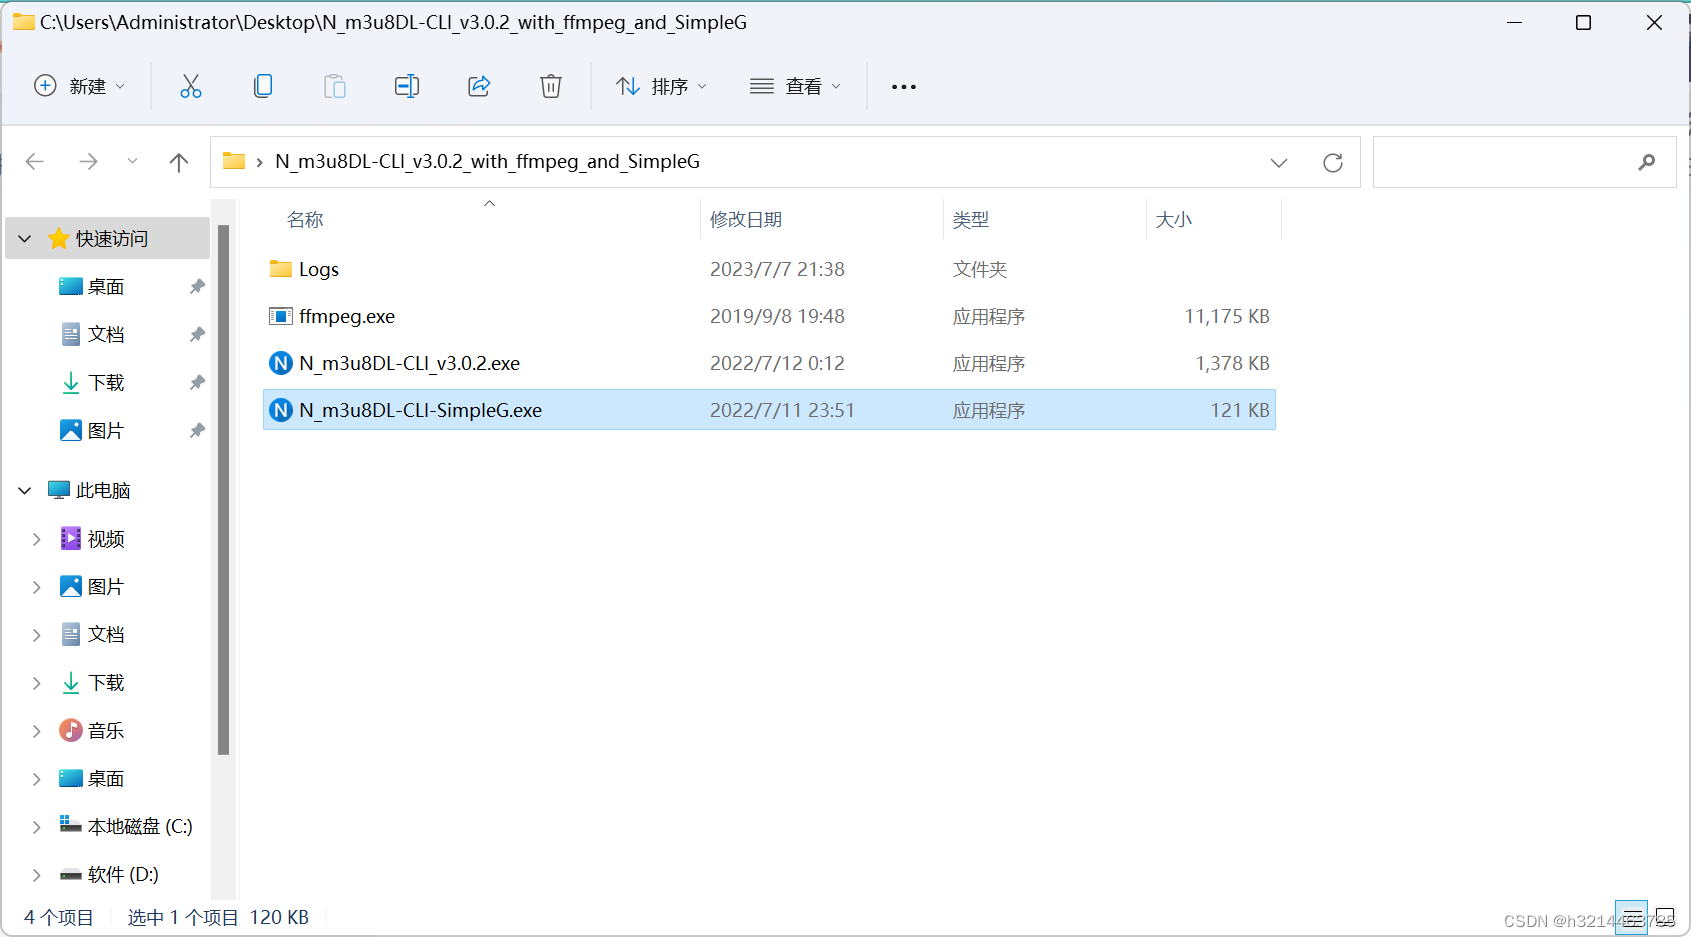Click the Delete trash icon
This screenshot has height=937, width=1691.
(551, 86)
